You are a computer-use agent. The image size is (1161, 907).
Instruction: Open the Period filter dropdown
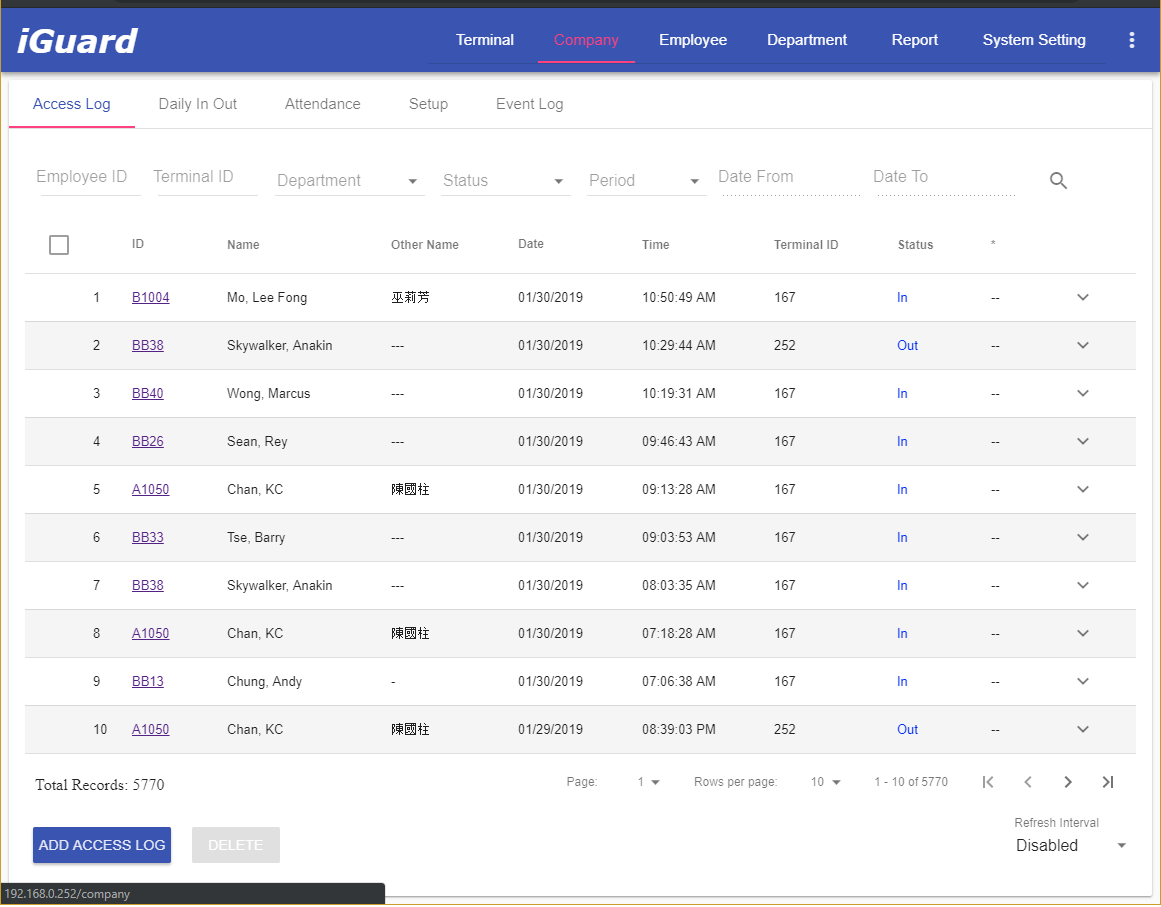[646, 181]
